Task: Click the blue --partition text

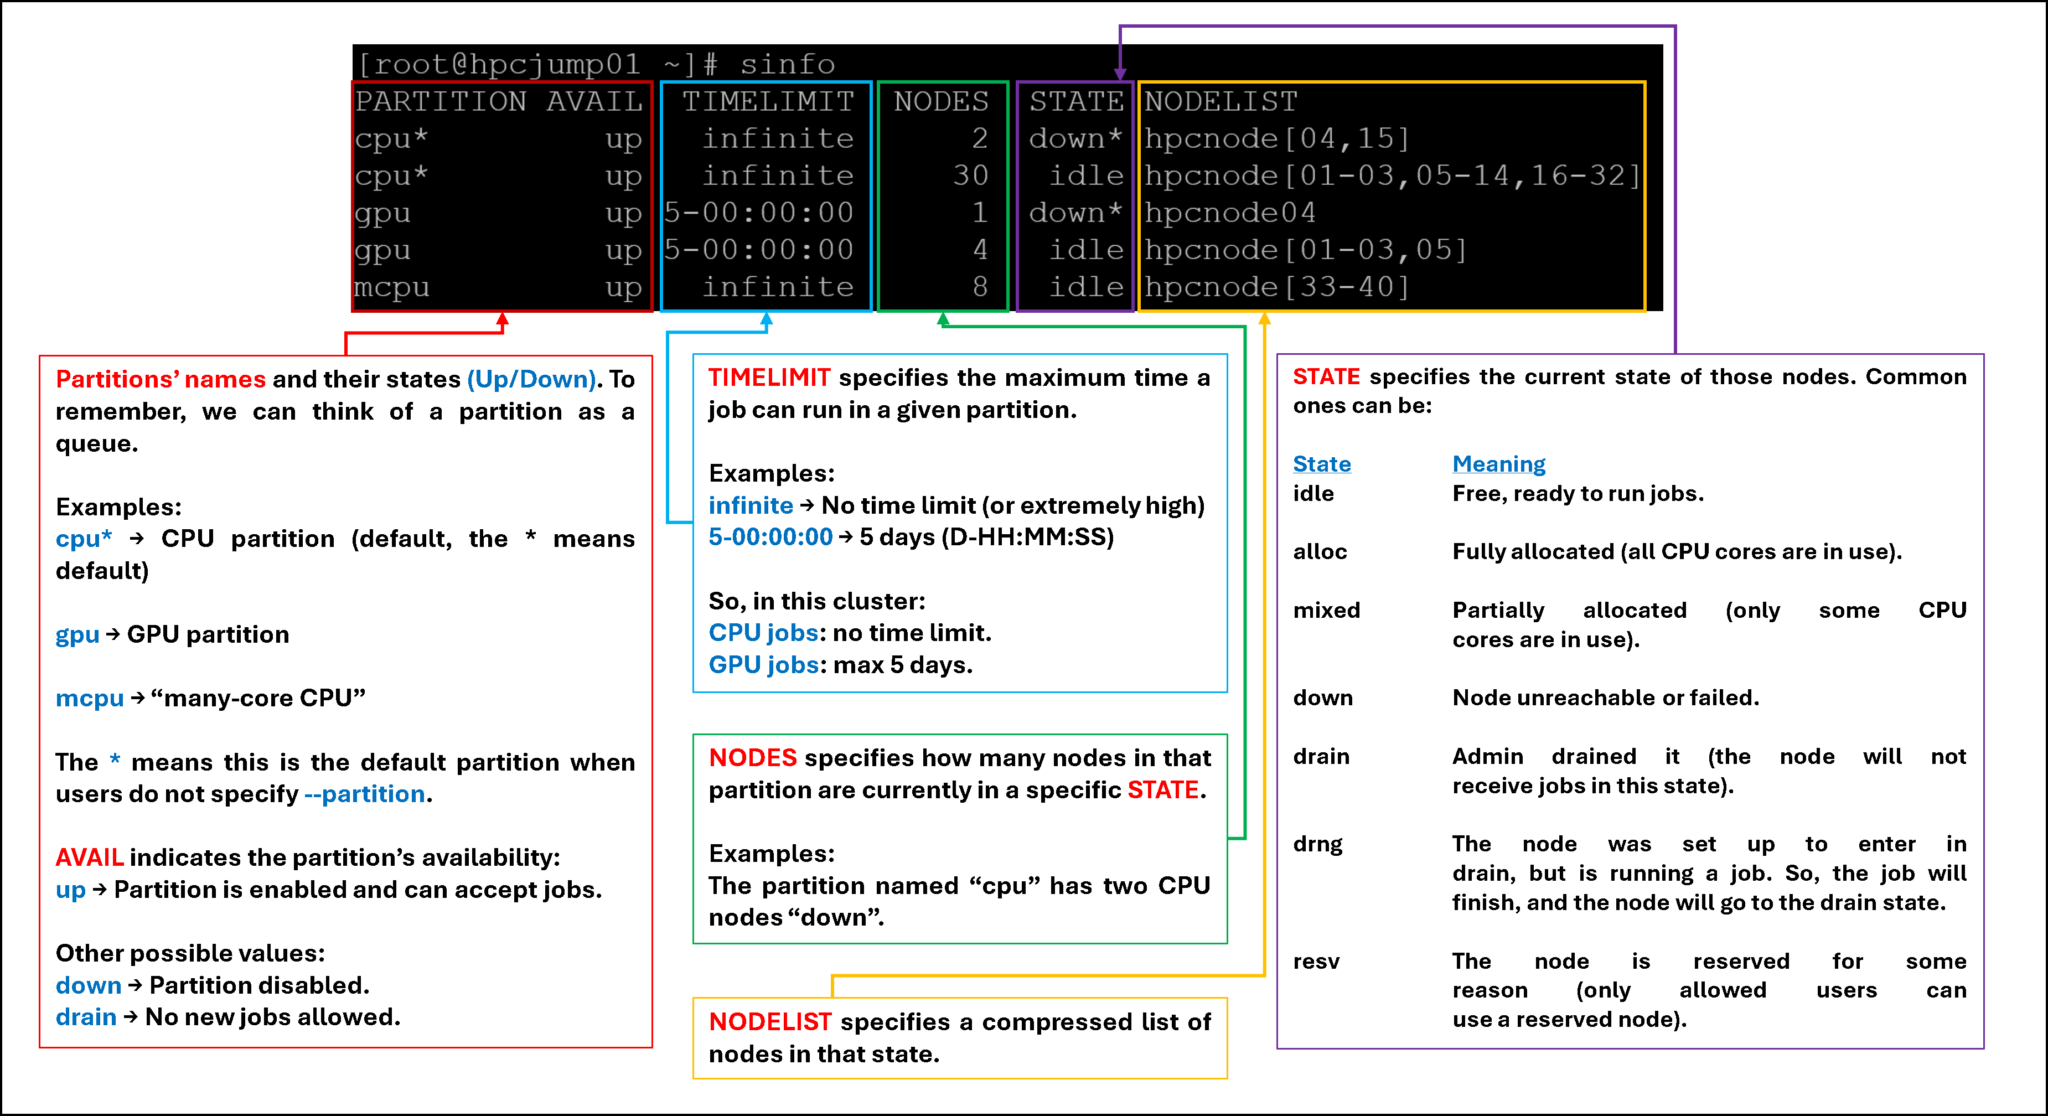Action: pyautogui.click(x=364, y=794)
